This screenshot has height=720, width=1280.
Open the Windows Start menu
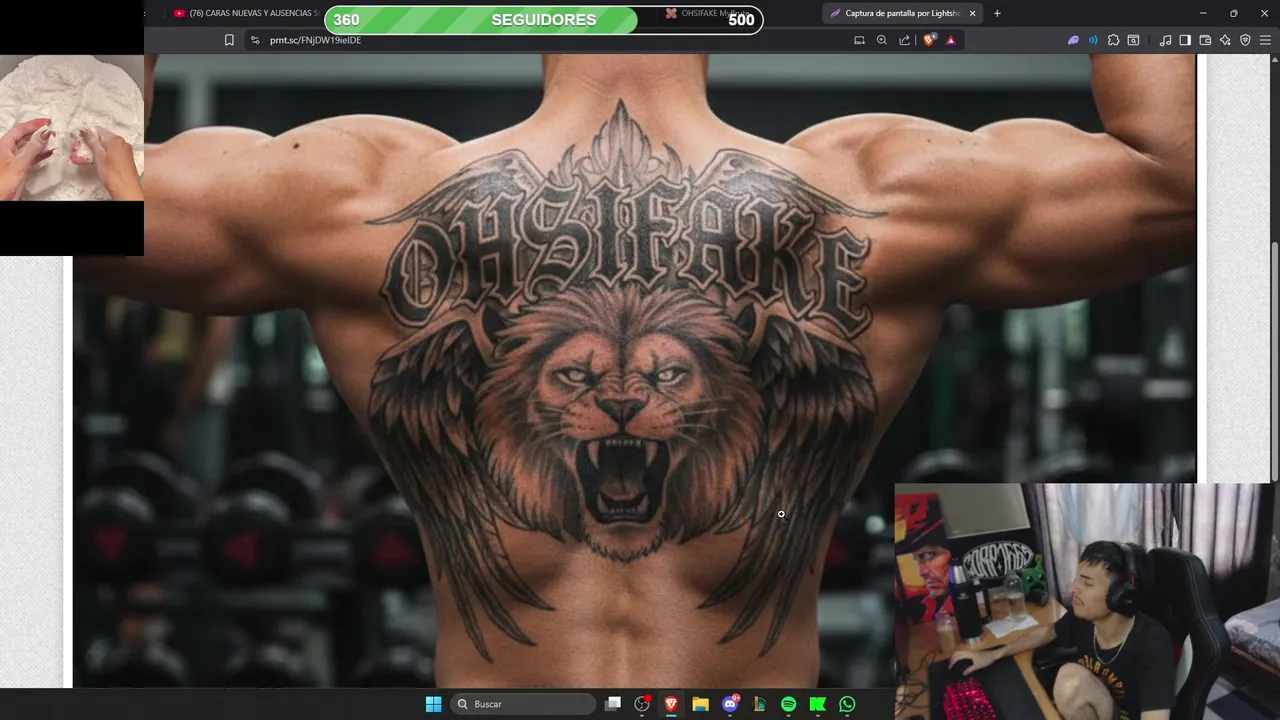[x=433, y=704]
